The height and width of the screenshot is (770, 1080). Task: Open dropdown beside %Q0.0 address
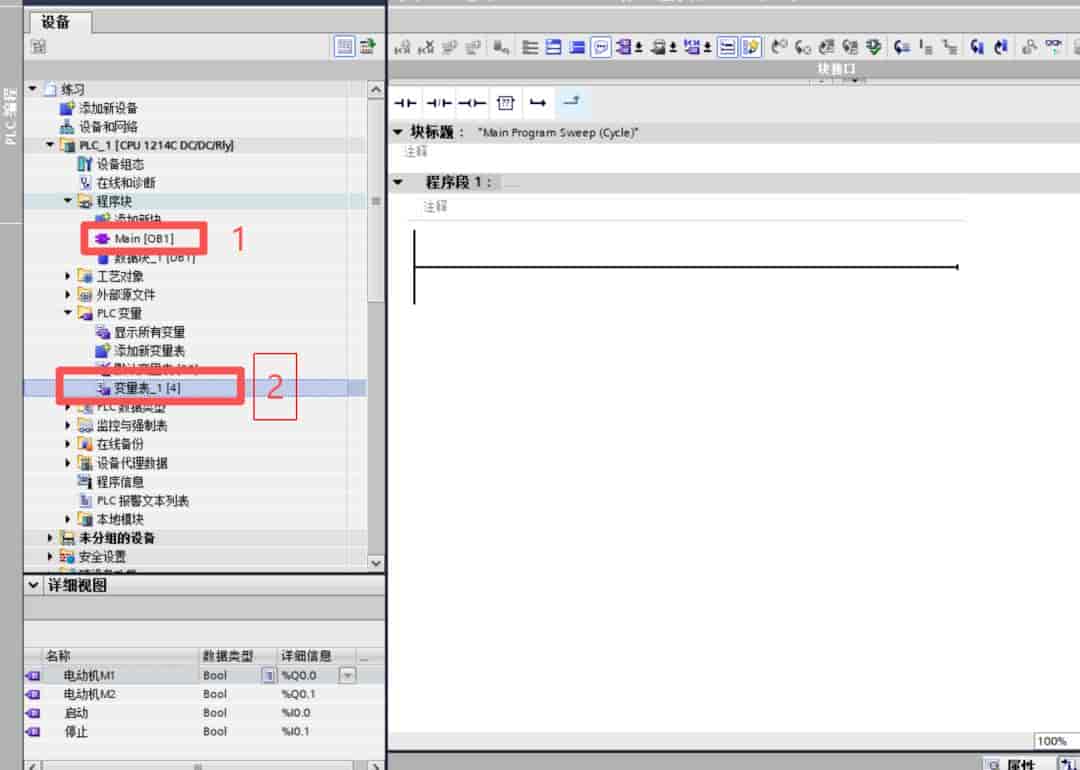pyautogui.click(x=348, y=676)
